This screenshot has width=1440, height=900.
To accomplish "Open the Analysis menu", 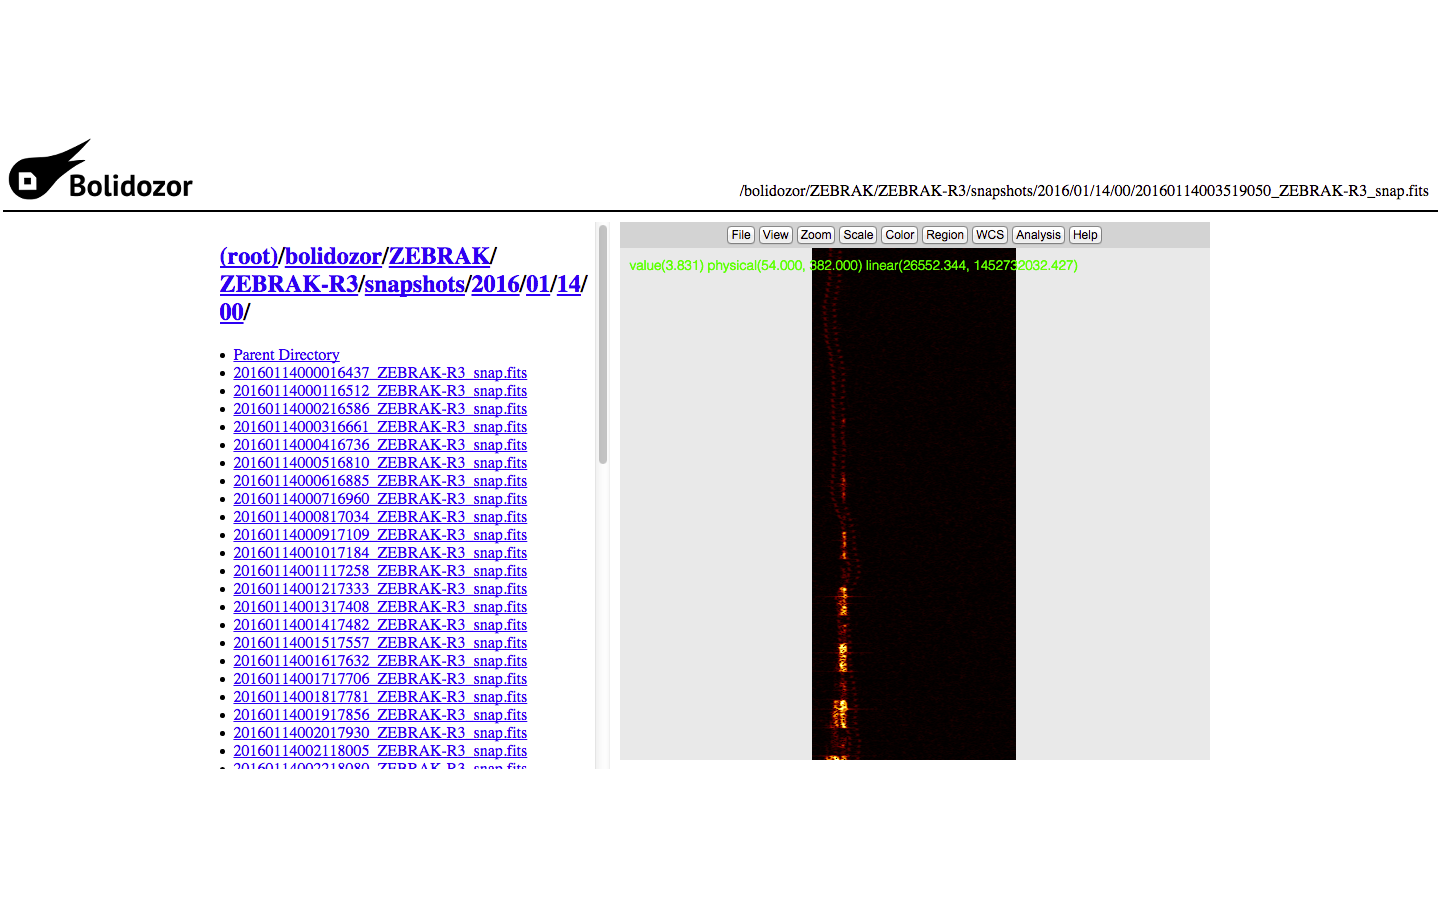I will click(1038, 235).
